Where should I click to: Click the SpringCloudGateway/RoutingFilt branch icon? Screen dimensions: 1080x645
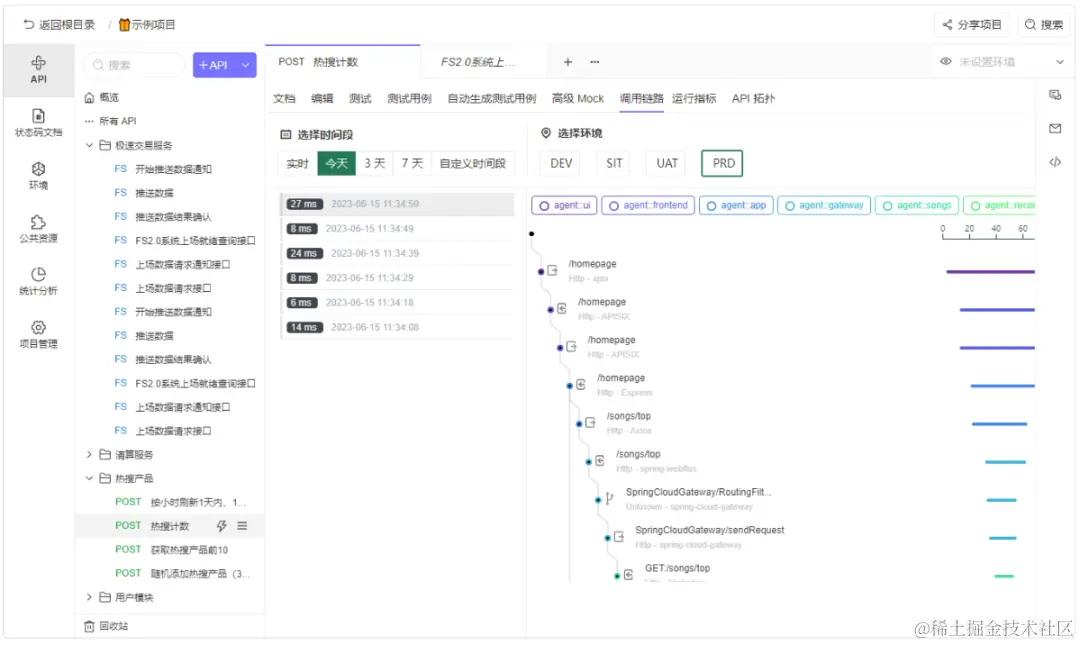(609, 499)
